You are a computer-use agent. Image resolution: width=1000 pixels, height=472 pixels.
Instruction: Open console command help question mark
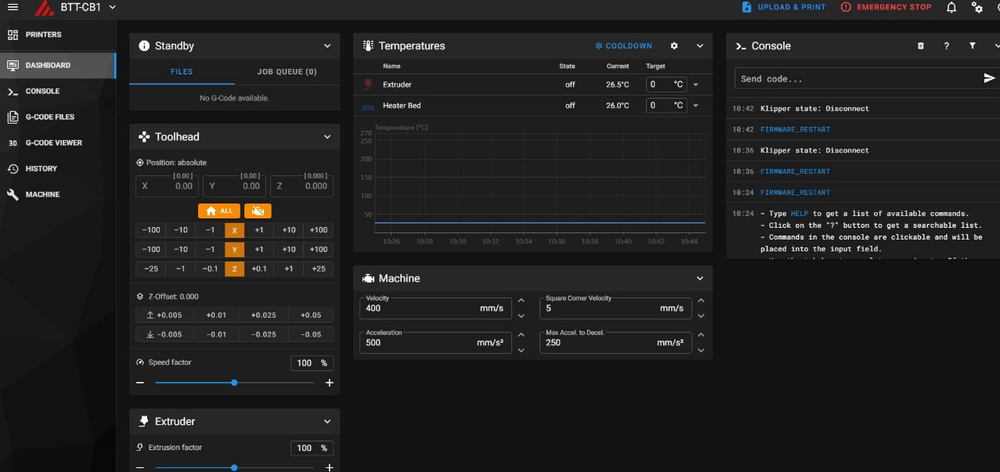[x=946, y=46]
